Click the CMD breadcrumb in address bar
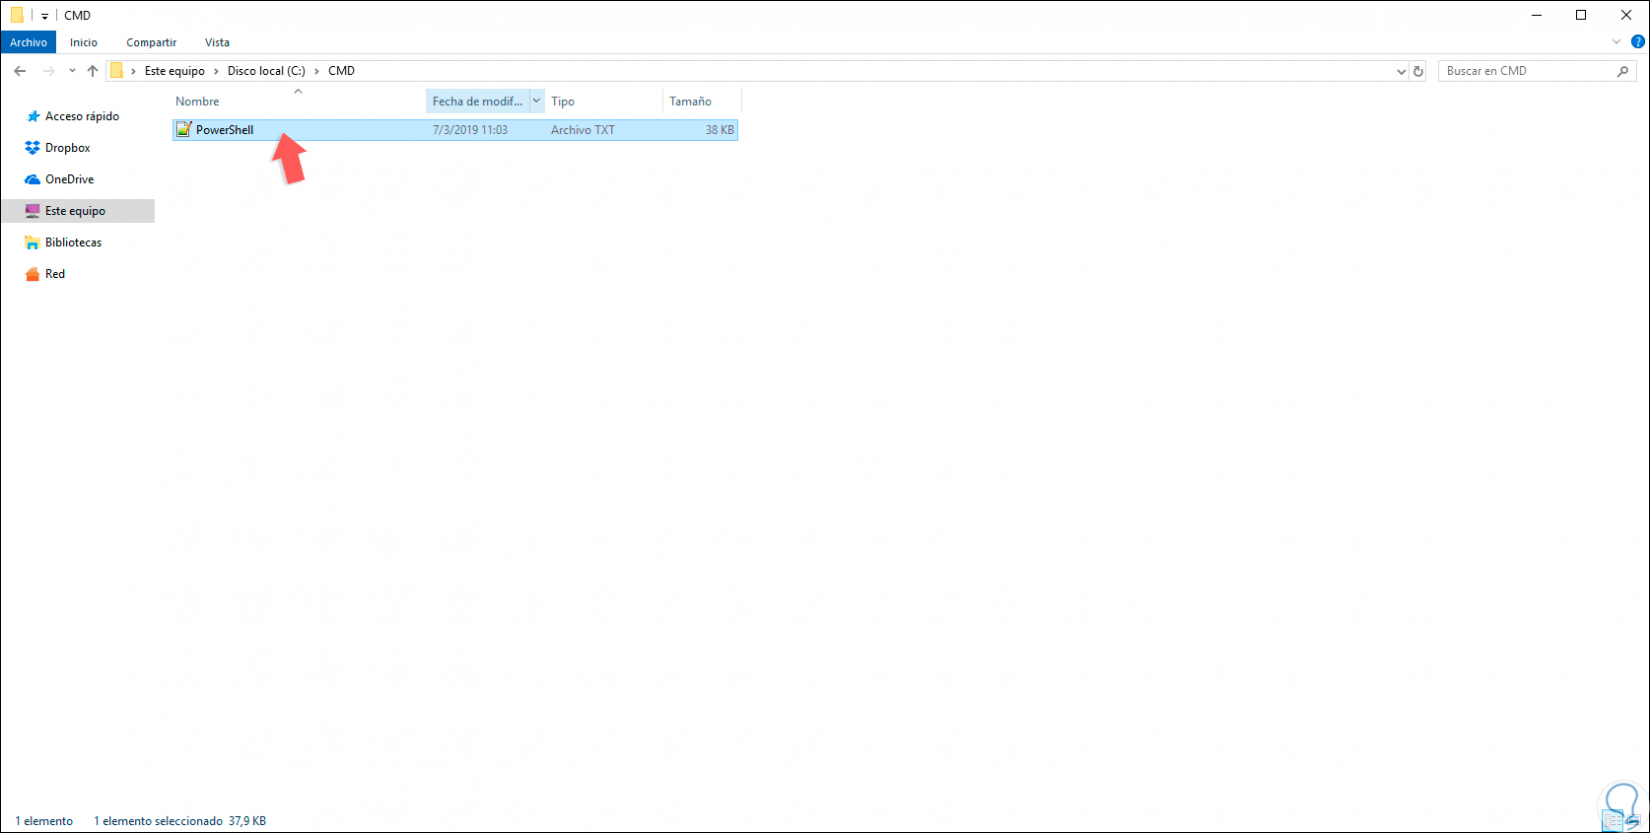Image resolution: width=1650 pixels, height=833 pixels. [x=341, y=71]
